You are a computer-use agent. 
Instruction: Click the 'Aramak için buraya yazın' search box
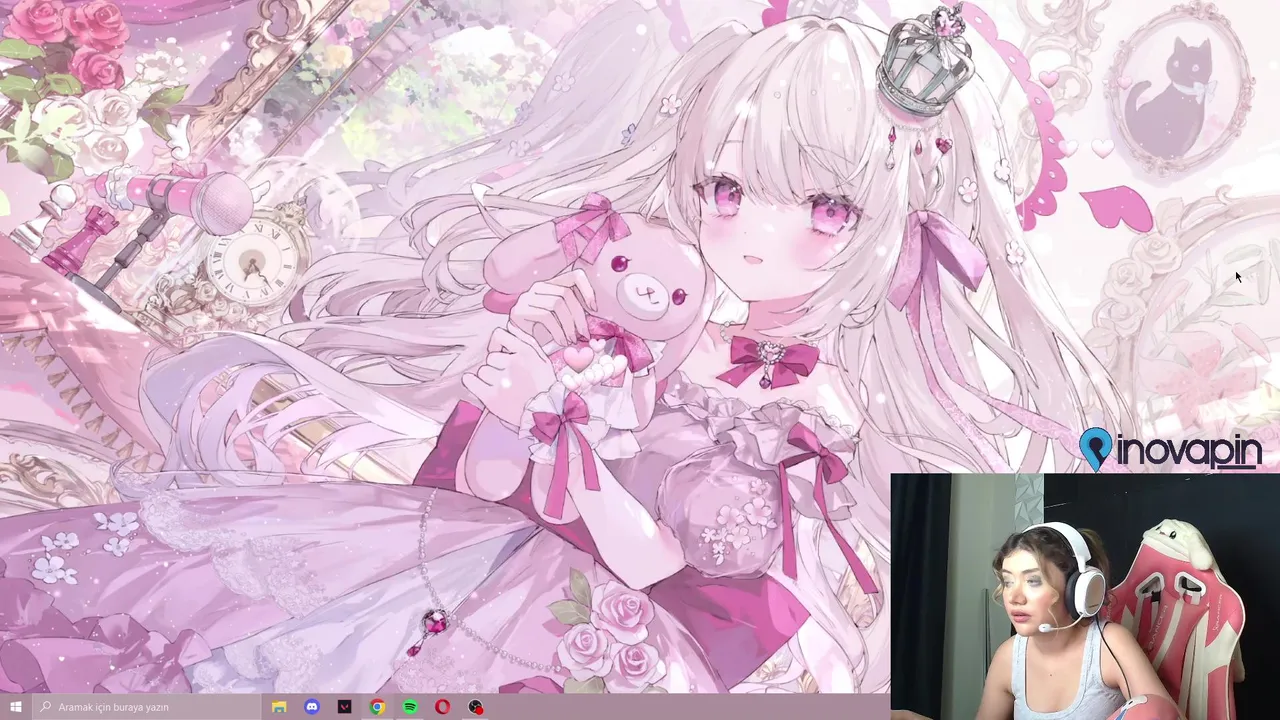tap(146, 707)
